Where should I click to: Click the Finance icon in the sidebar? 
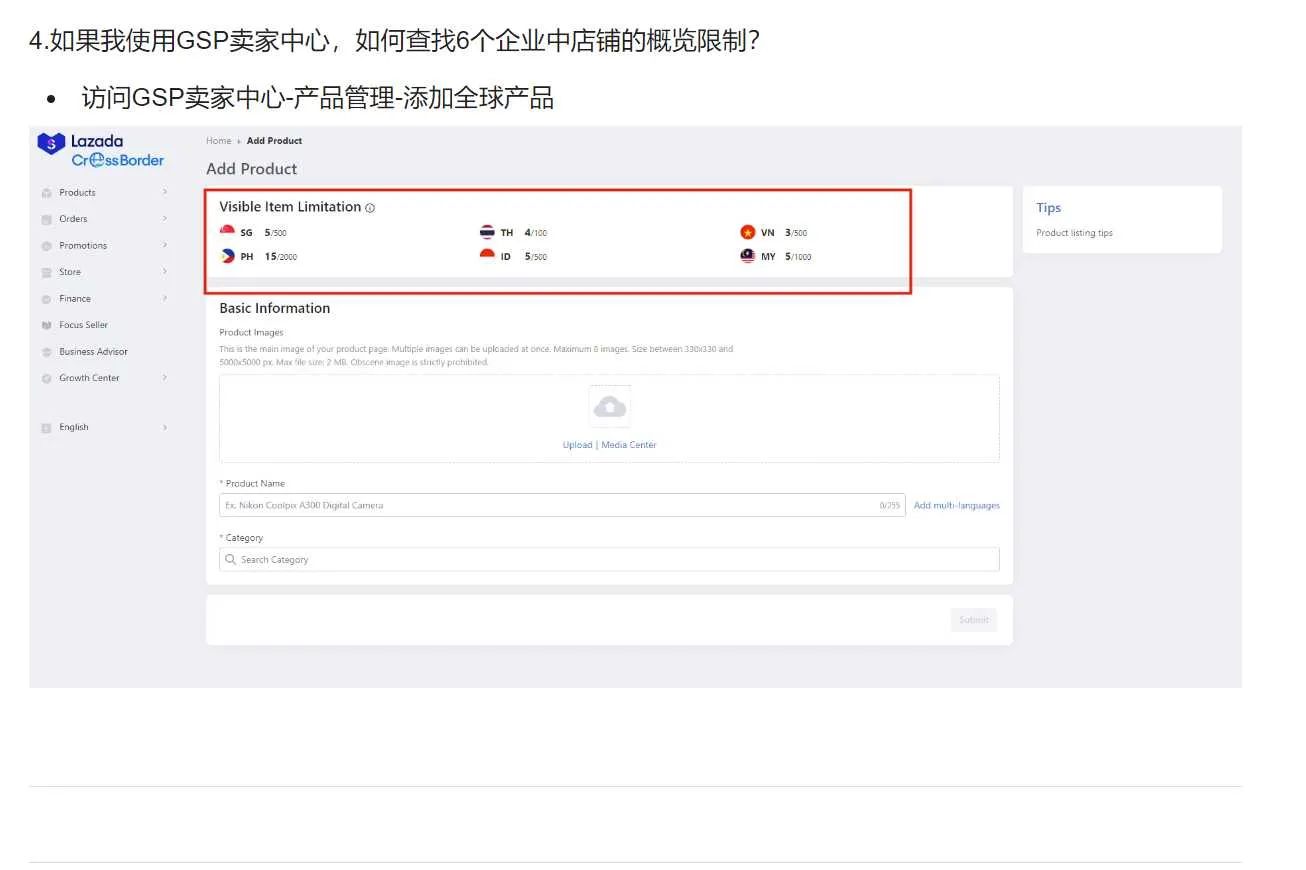coord(46,298)
